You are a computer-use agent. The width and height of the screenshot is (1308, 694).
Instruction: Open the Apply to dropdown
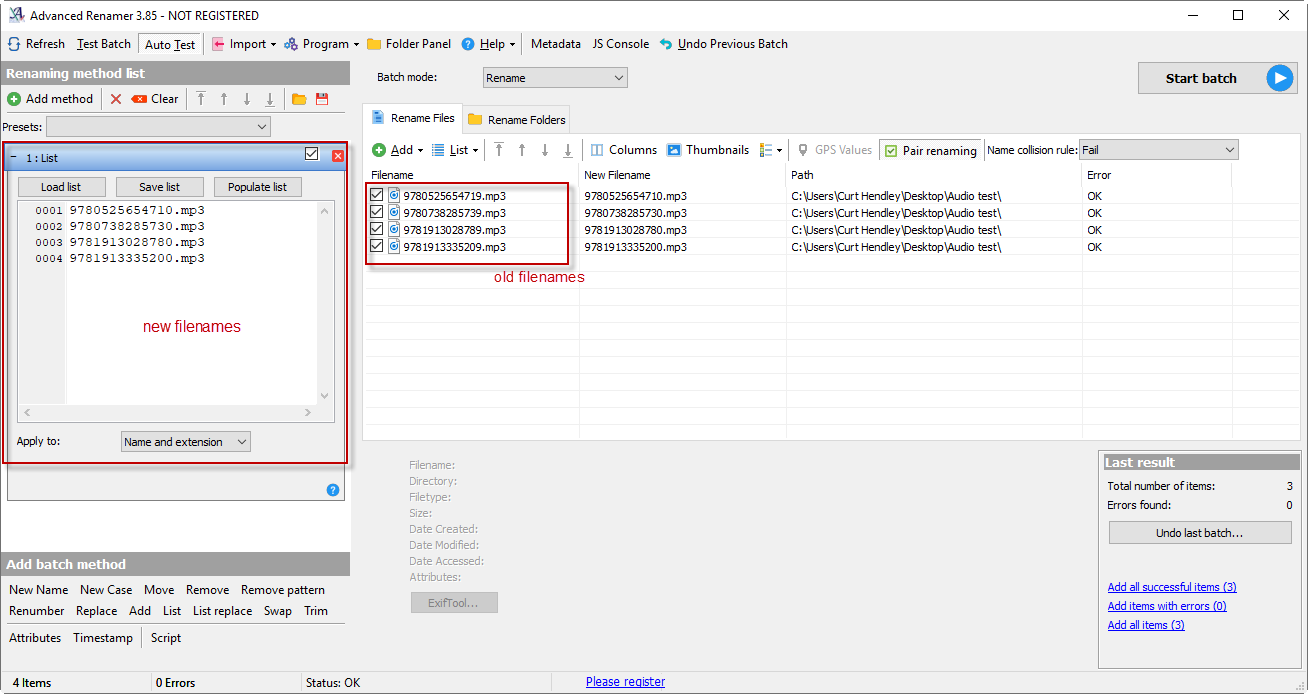pos(186,442)
